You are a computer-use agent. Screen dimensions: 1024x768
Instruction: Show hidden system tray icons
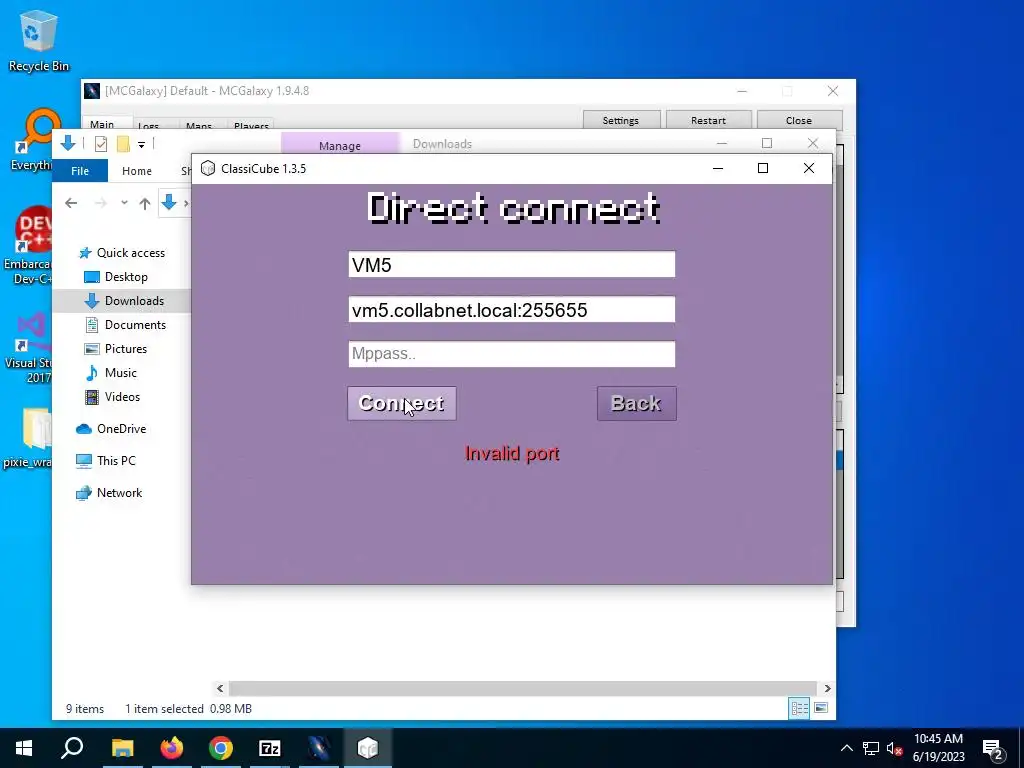[x=846, y=748]
